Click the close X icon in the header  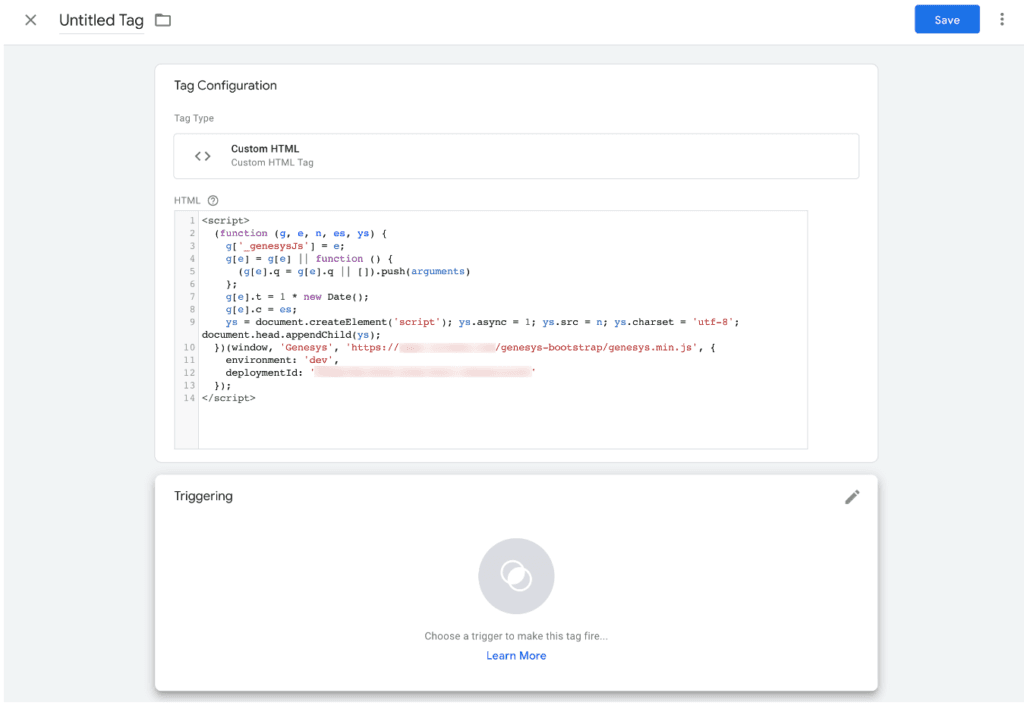point(30,20)
